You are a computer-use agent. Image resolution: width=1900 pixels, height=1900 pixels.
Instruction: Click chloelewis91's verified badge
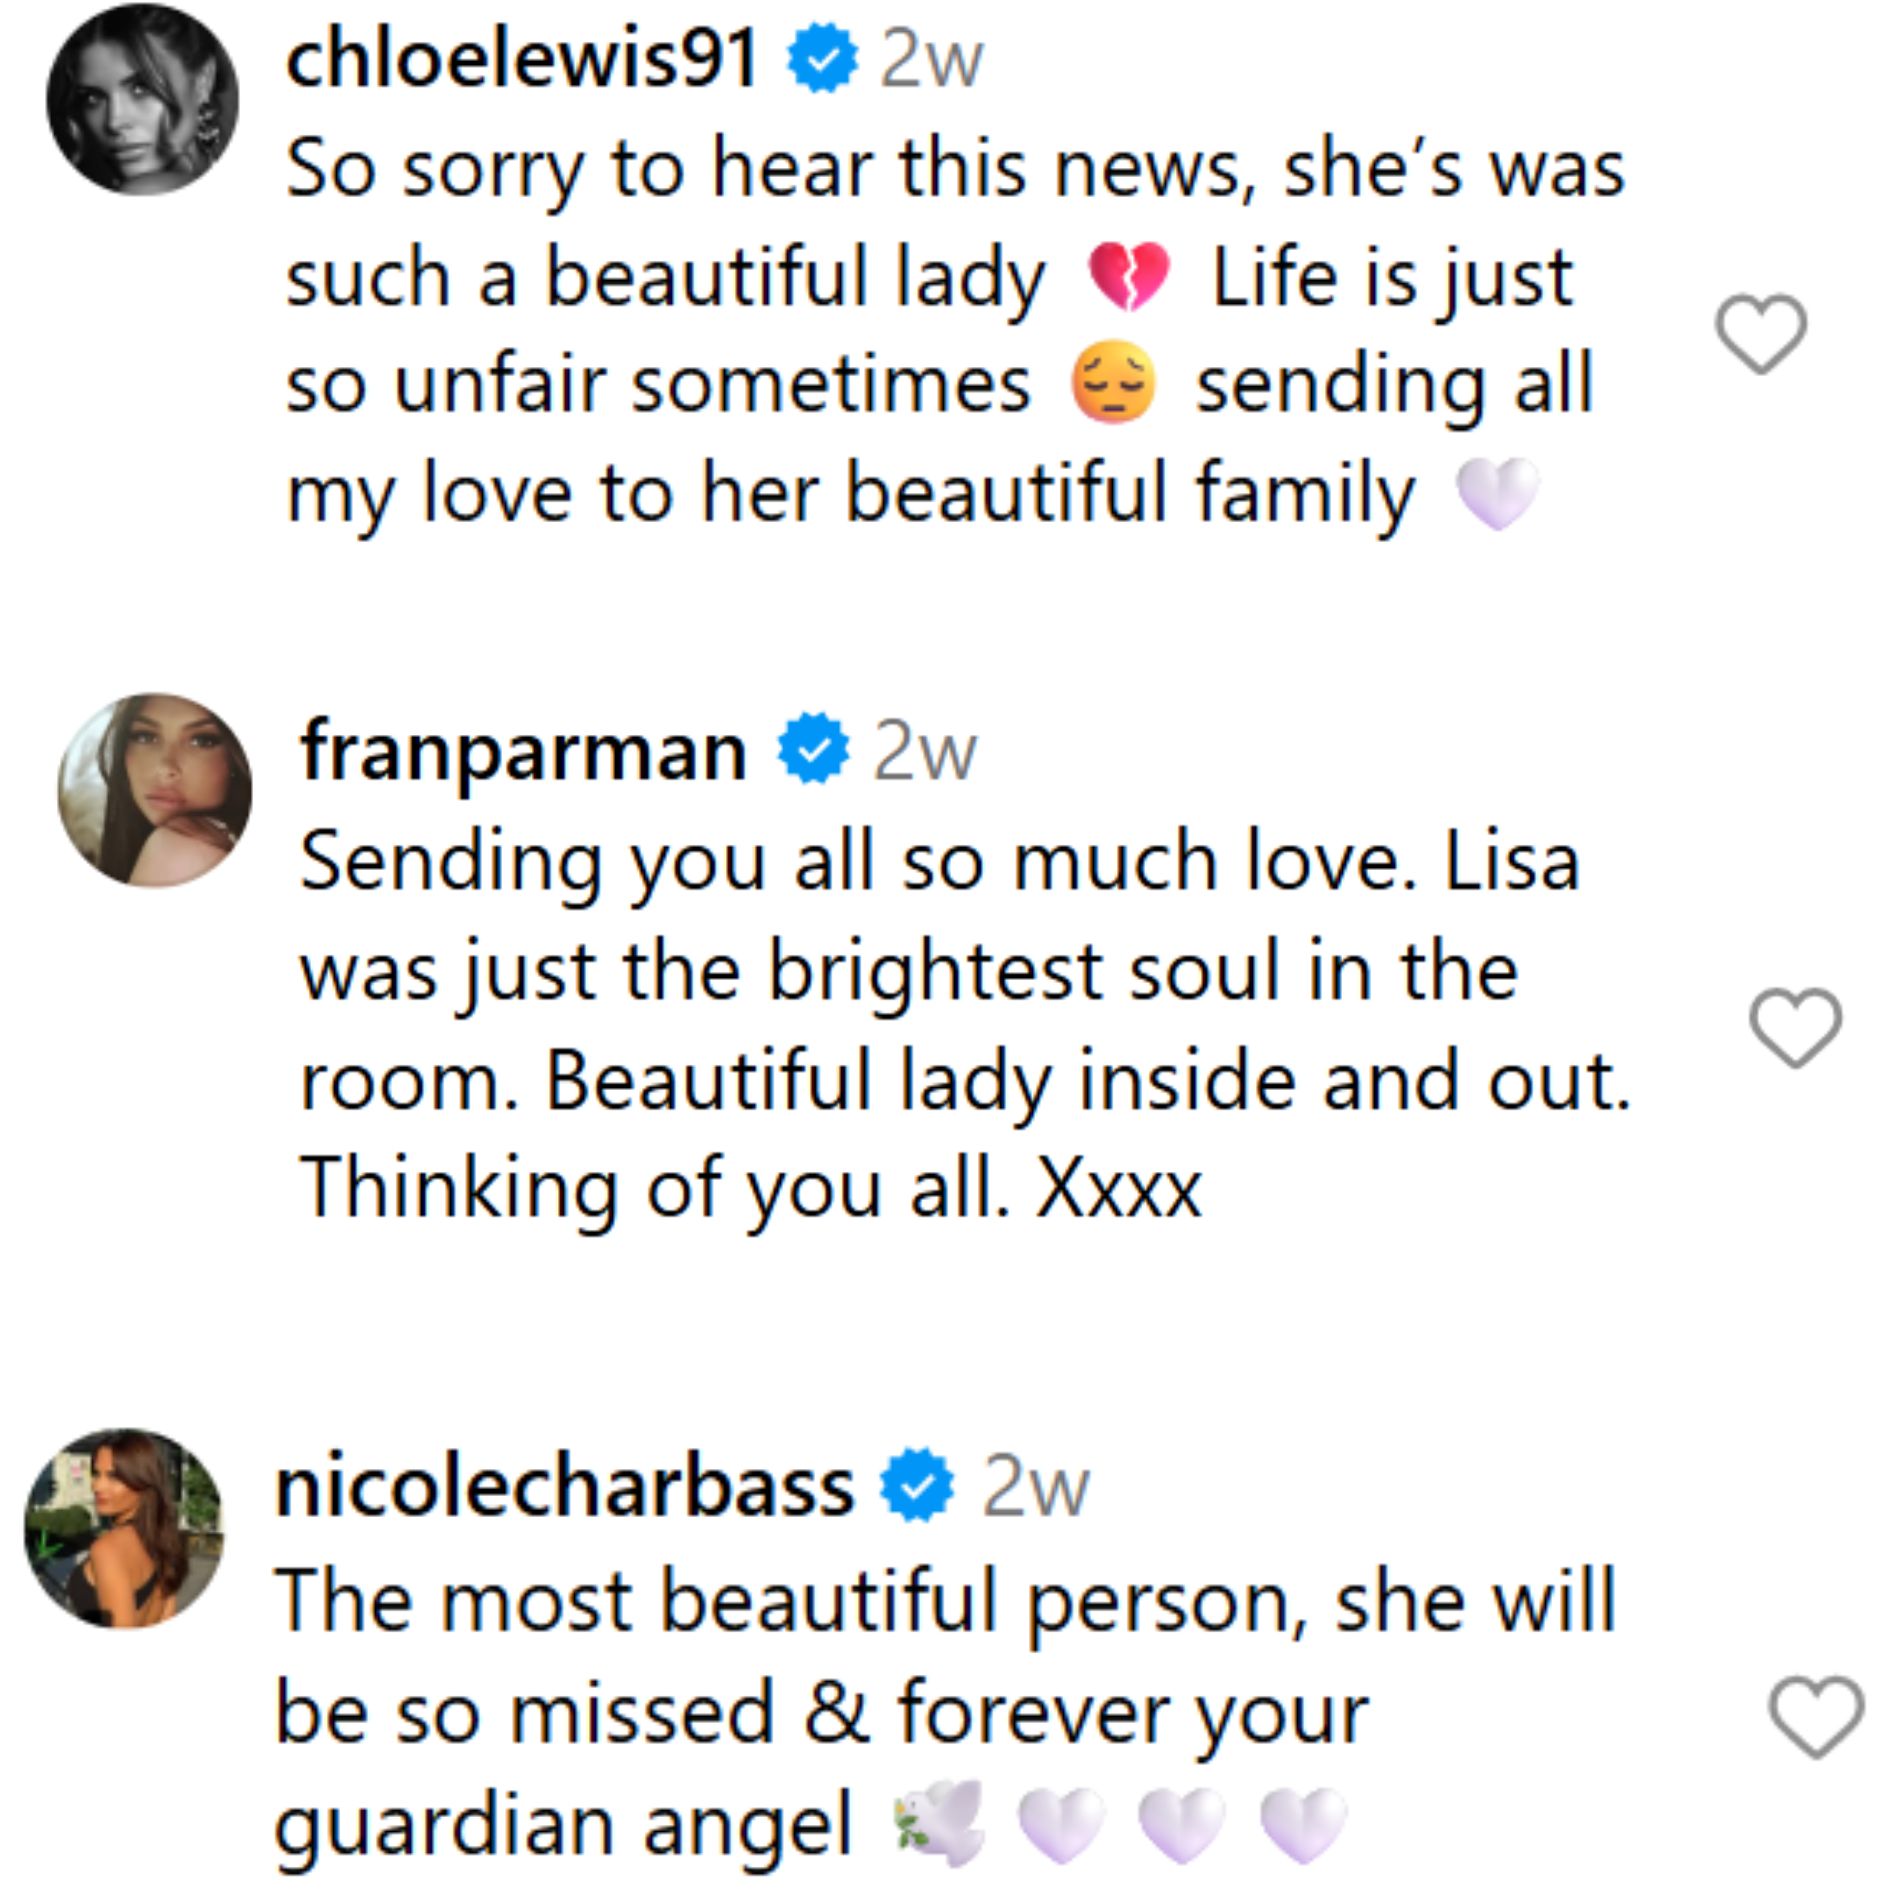coord(822,61)
